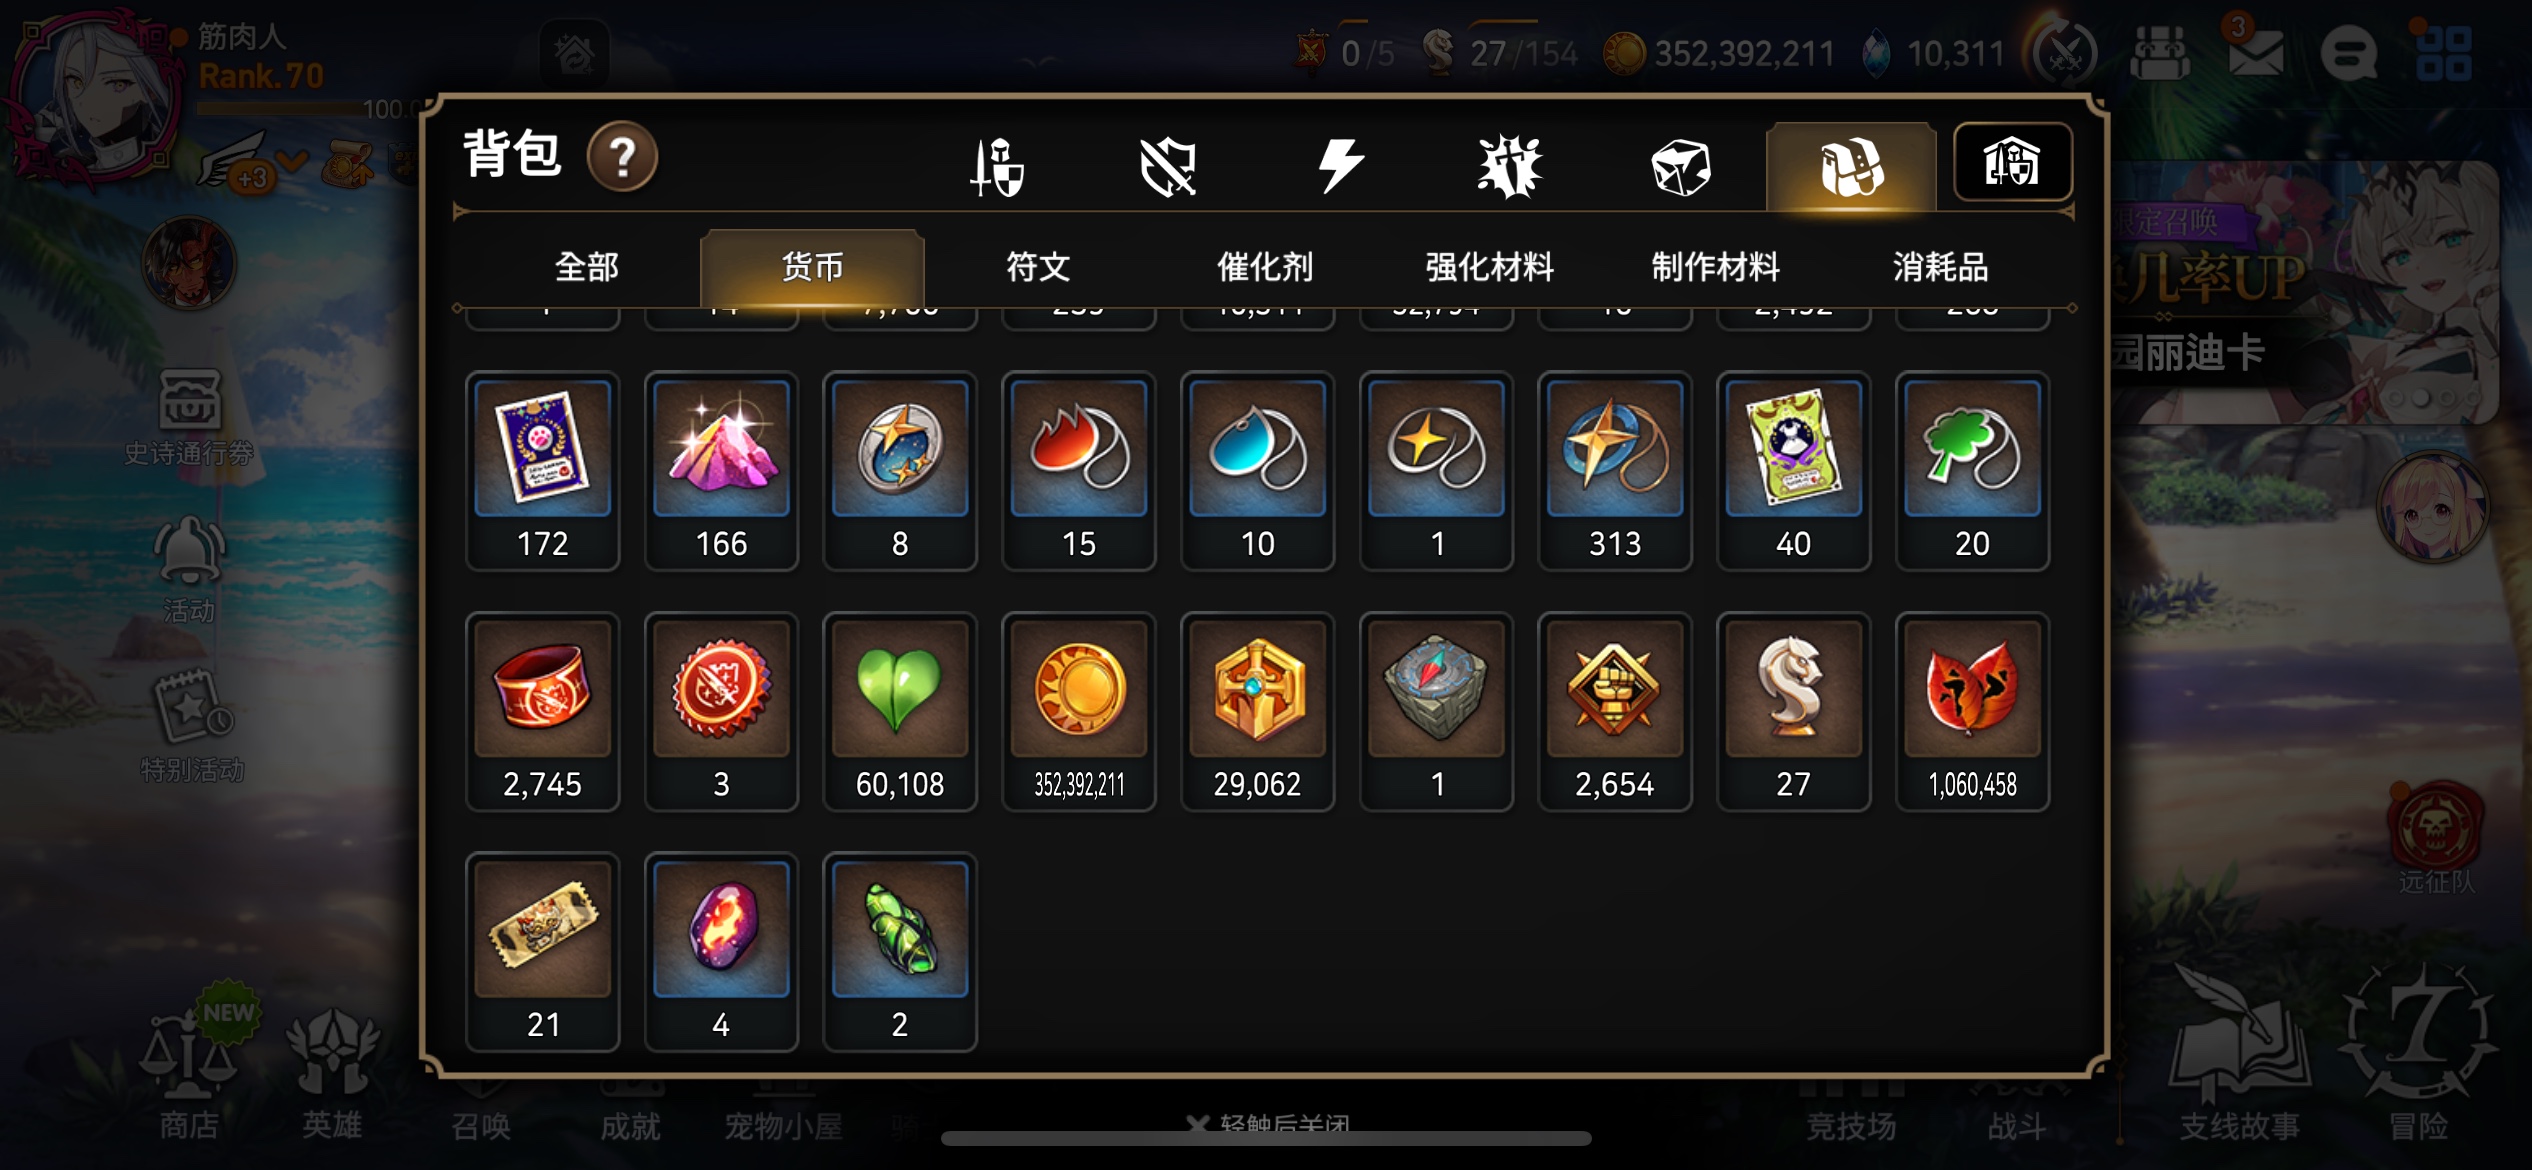Select the lightning bolt category icon
The height and width of the screenshot is (1170, 2532).
tap(1340, 166)
